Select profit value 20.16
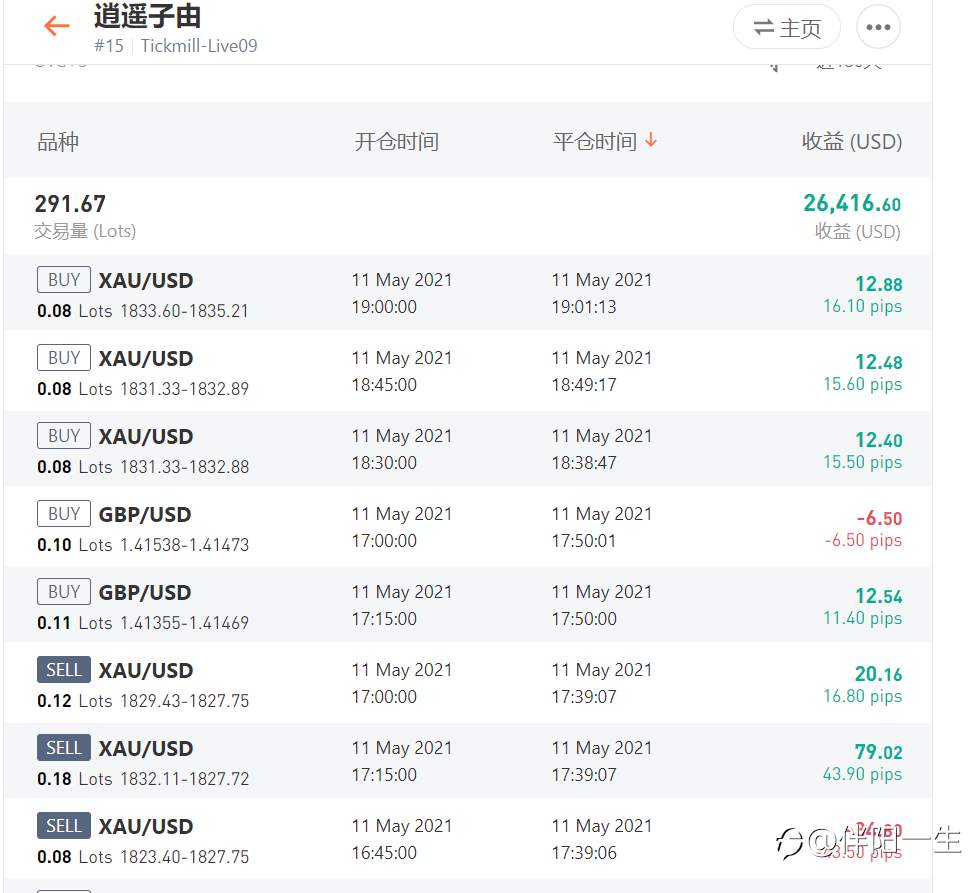 [x=879, y=674]
